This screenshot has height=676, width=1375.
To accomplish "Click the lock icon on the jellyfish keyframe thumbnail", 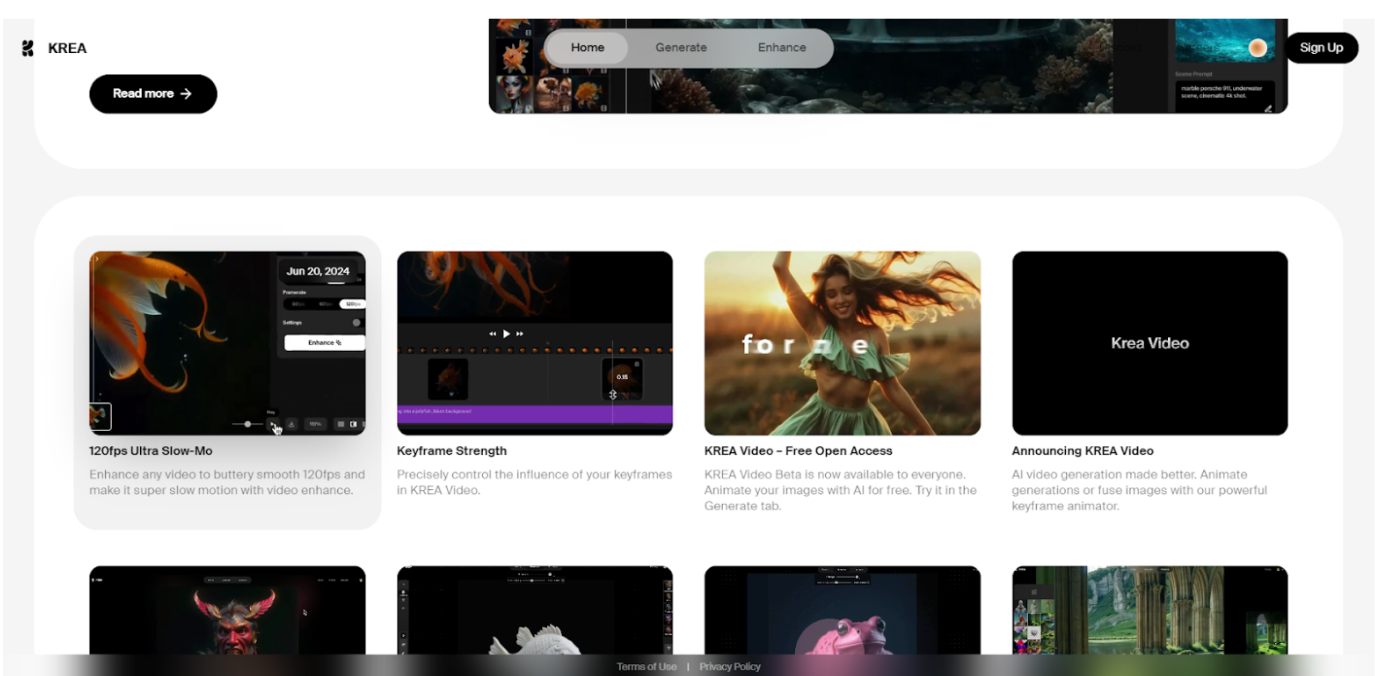I will (637, 364).
